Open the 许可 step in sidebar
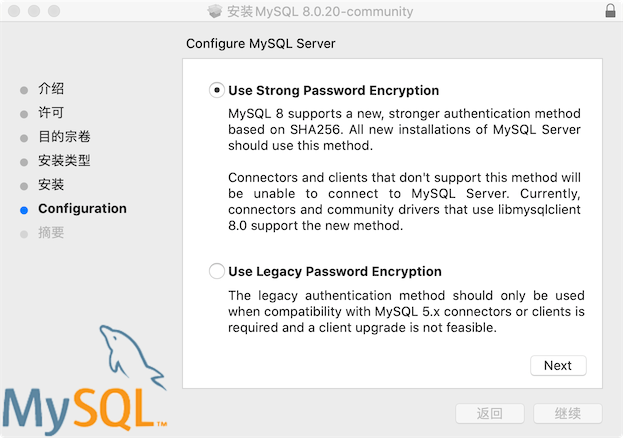 pos(51,113)
